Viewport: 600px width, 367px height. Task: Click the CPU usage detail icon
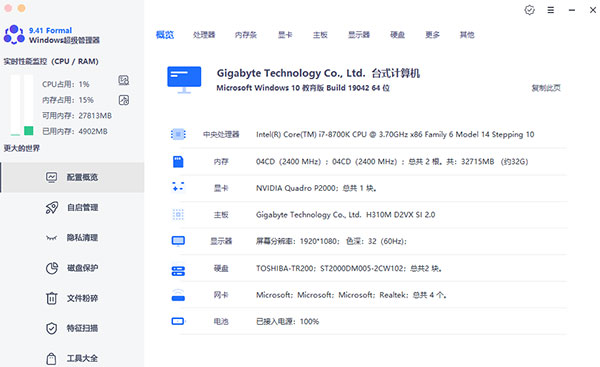pos(124,80)
